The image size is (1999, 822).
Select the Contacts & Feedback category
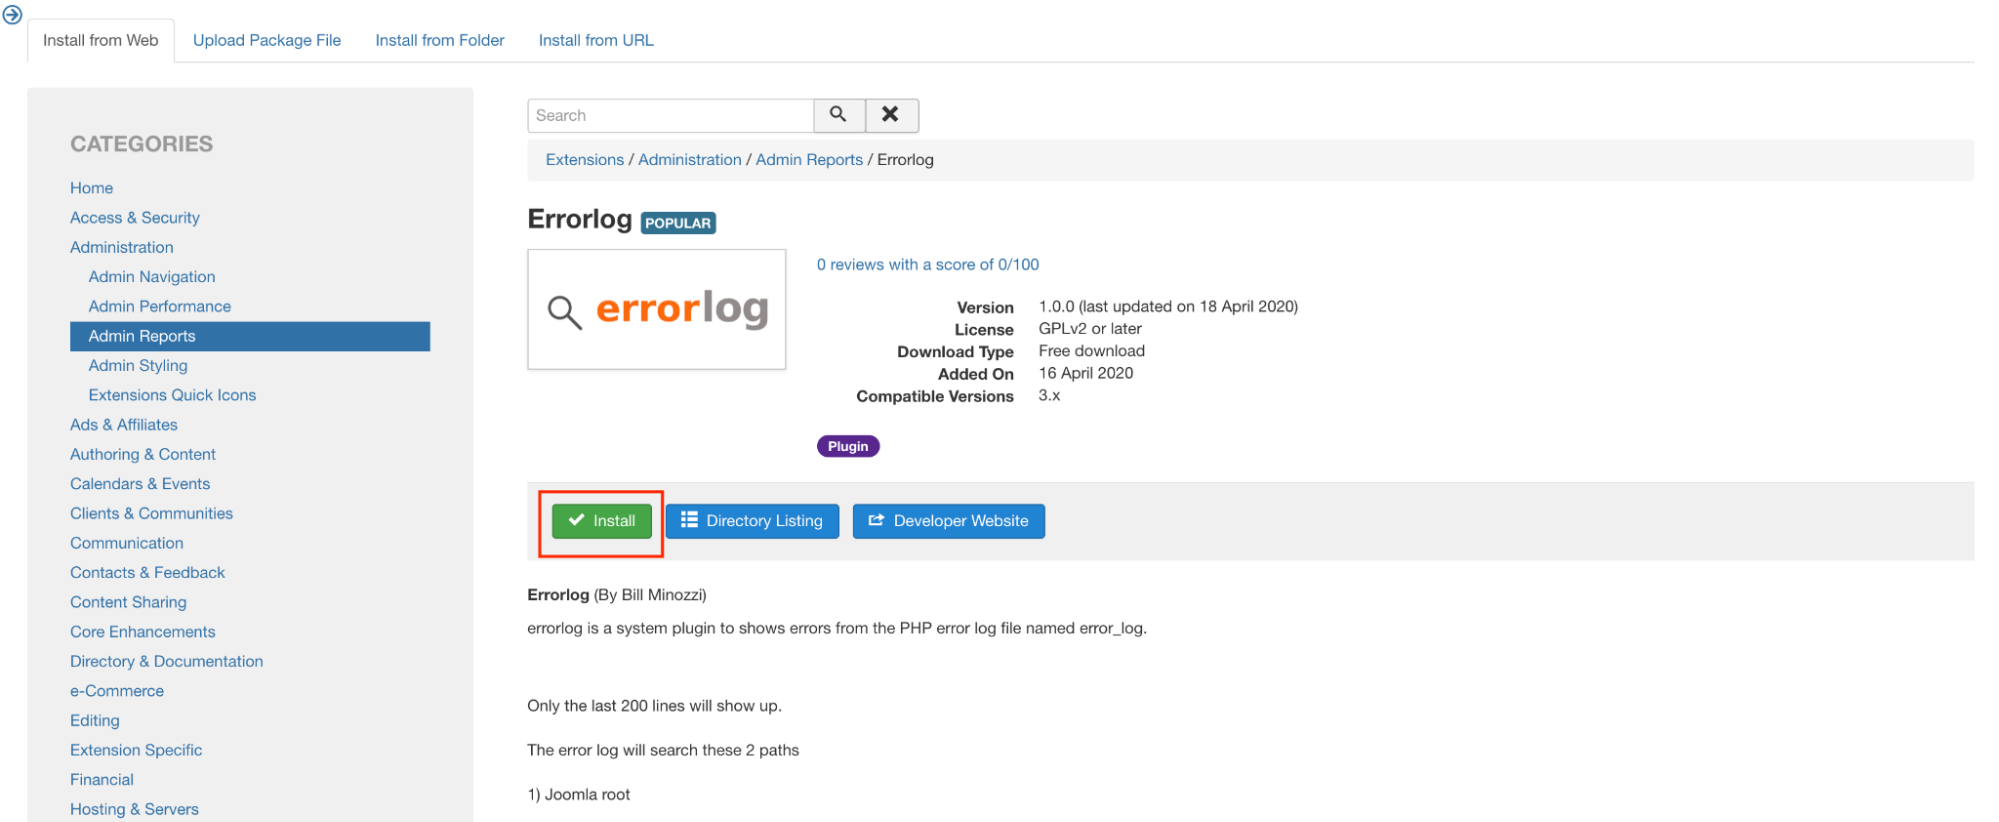pos(147,572)
